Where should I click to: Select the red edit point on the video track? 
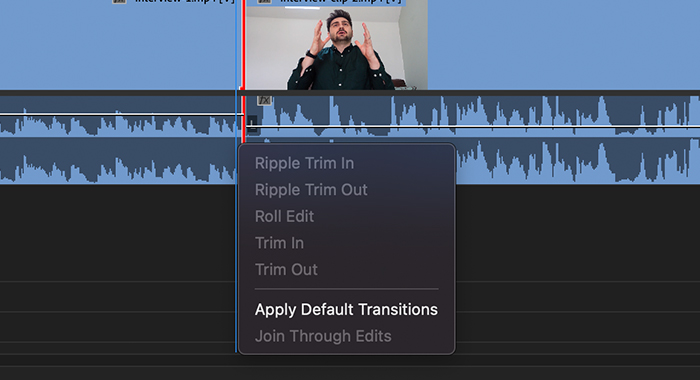click(243, 45)
